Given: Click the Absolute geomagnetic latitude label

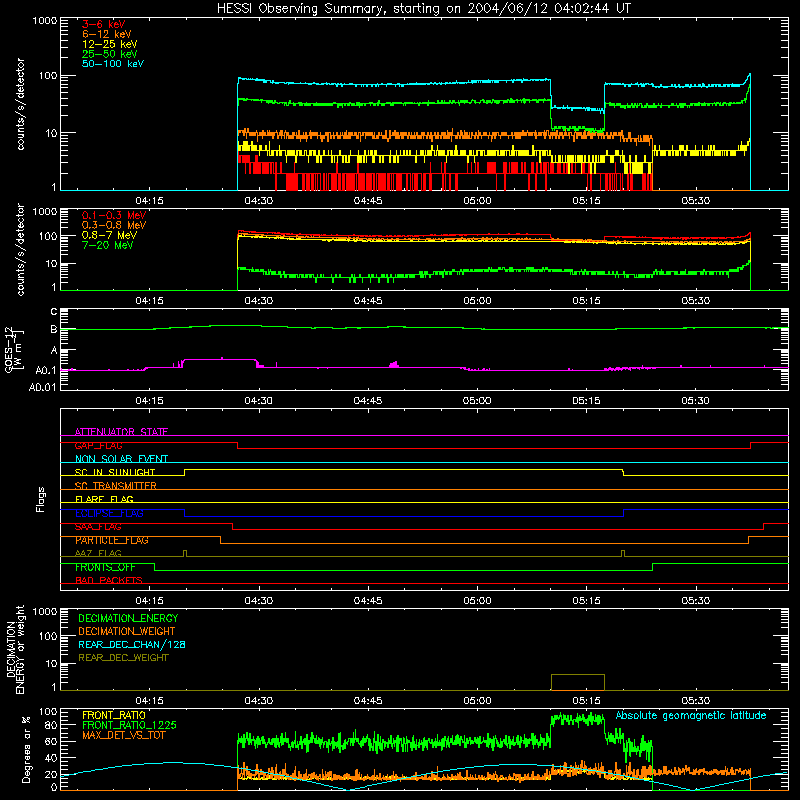Looking at the screenshot, I should [691, 715].
